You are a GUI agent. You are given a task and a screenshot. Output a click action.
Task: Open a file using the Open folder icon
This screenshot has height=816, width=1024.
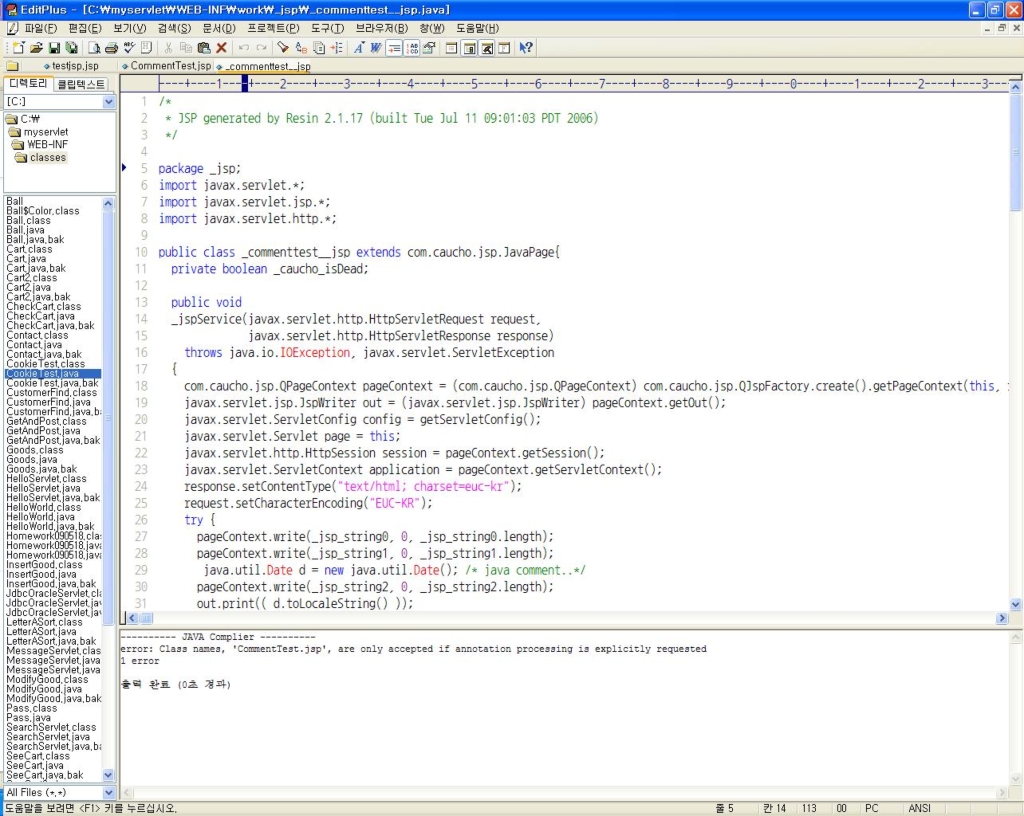tap(37, 48)
